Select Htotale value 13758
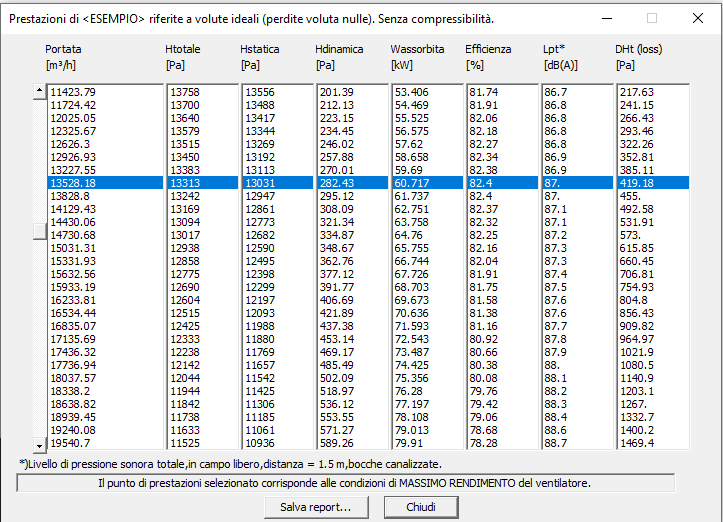723x522 pixels. (x=185, y=92)
